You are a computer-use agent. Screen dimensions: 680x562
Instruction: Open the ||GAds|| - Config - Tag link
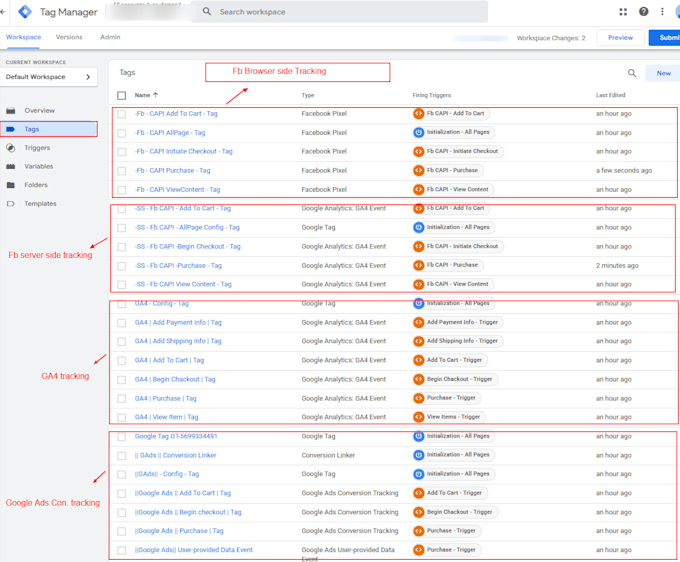pos(167,474)
